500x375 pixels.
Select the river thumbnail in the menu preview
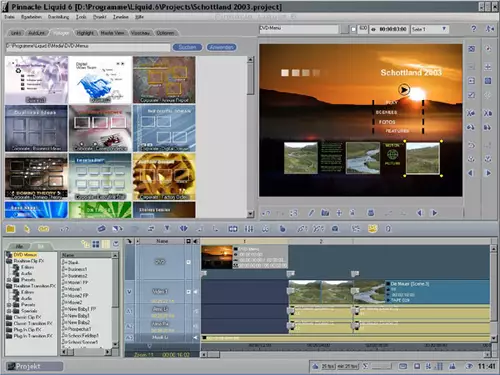point(363,158)
